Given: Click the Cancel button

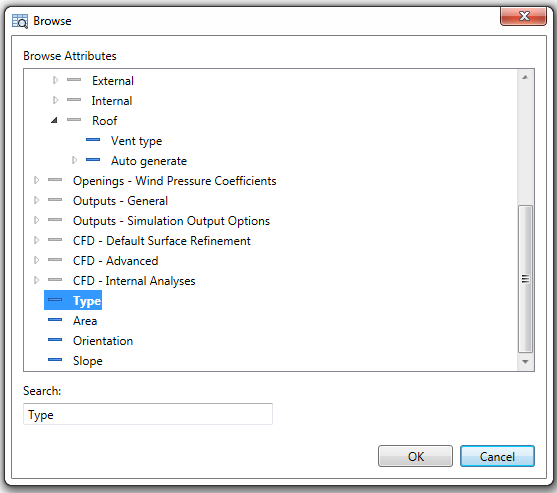Looking at the screenshot, I should pos(497,456).
